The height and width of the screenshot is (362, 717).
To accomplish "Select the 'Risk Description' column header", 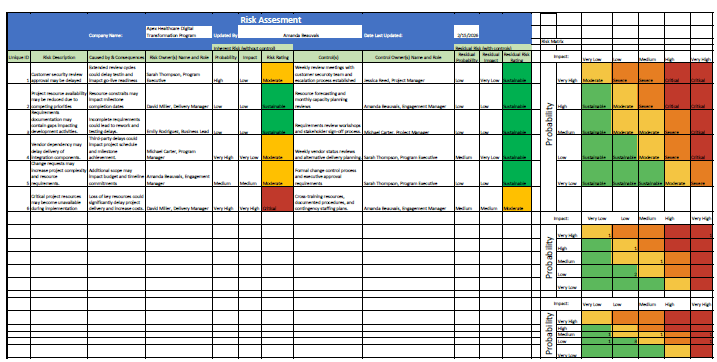I will pos(59,57).
